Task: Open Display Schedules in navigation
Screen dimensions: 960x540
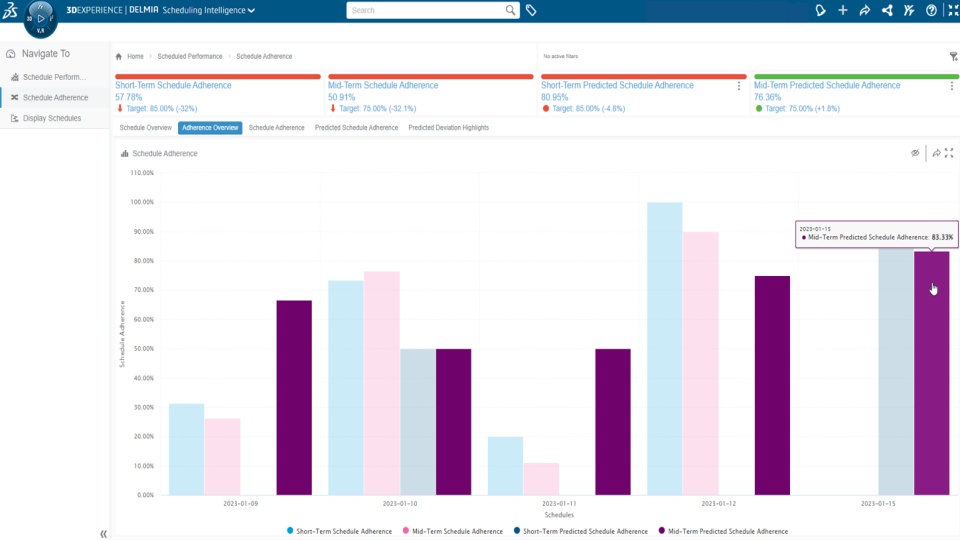Action: [x=52, y=118]
